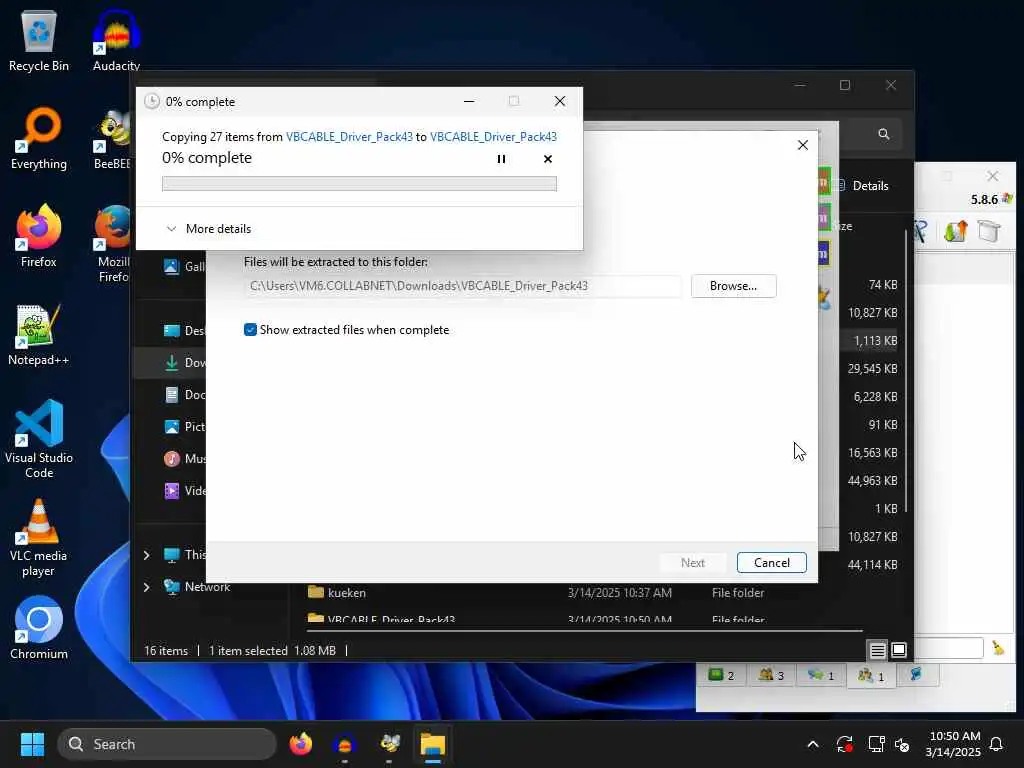Open the Everything desktop icon

(39, 139)
